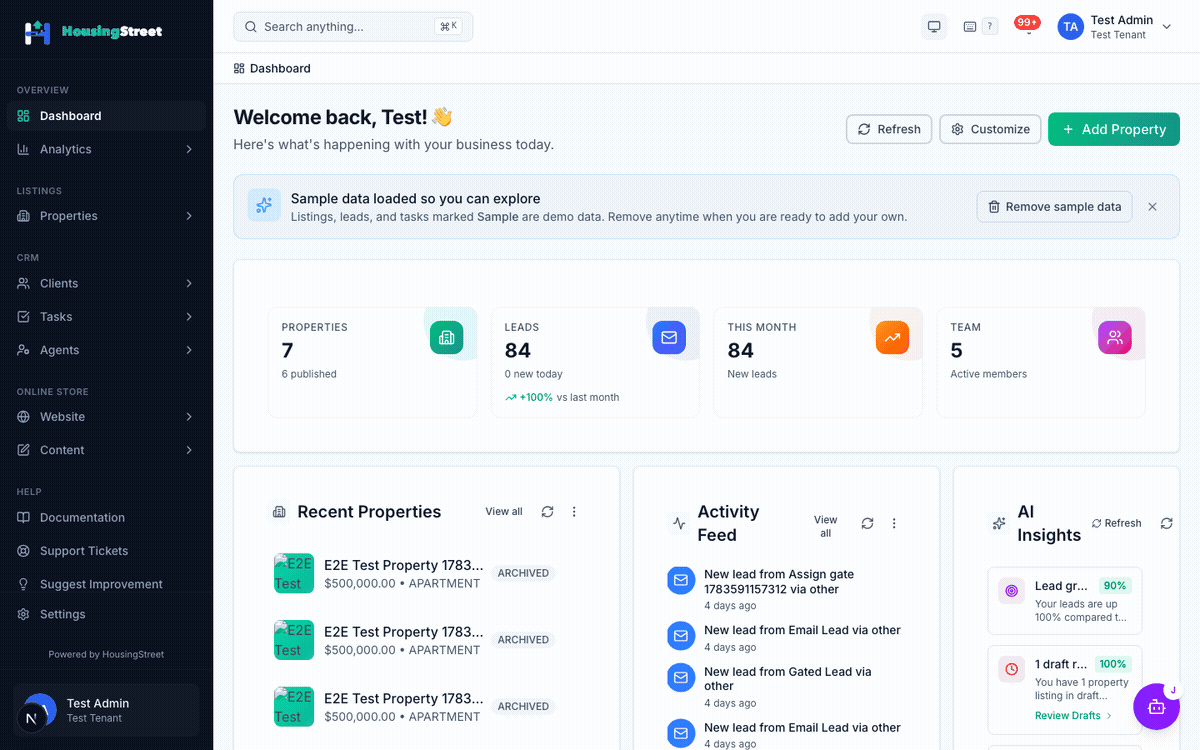
Task: Open the display monitor icon in header
Action: tap(934, 27)
